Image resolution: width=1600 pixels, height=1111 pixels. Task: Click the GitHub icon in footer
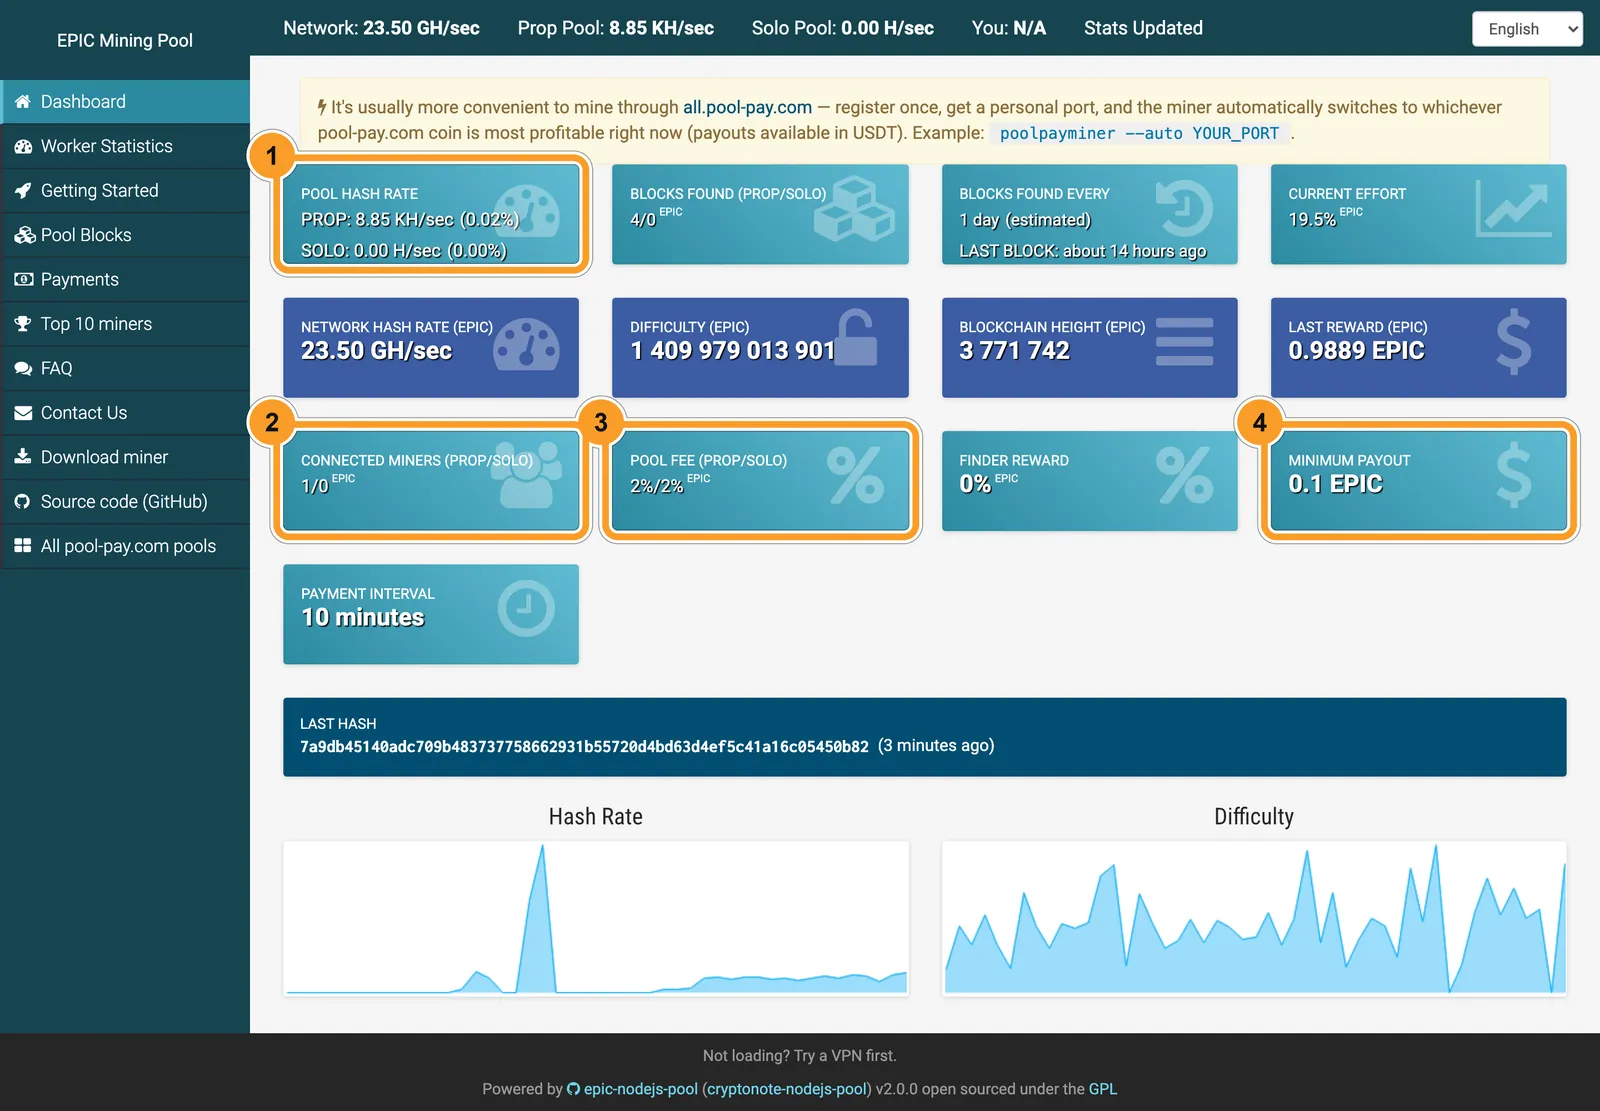point(573,1089)
